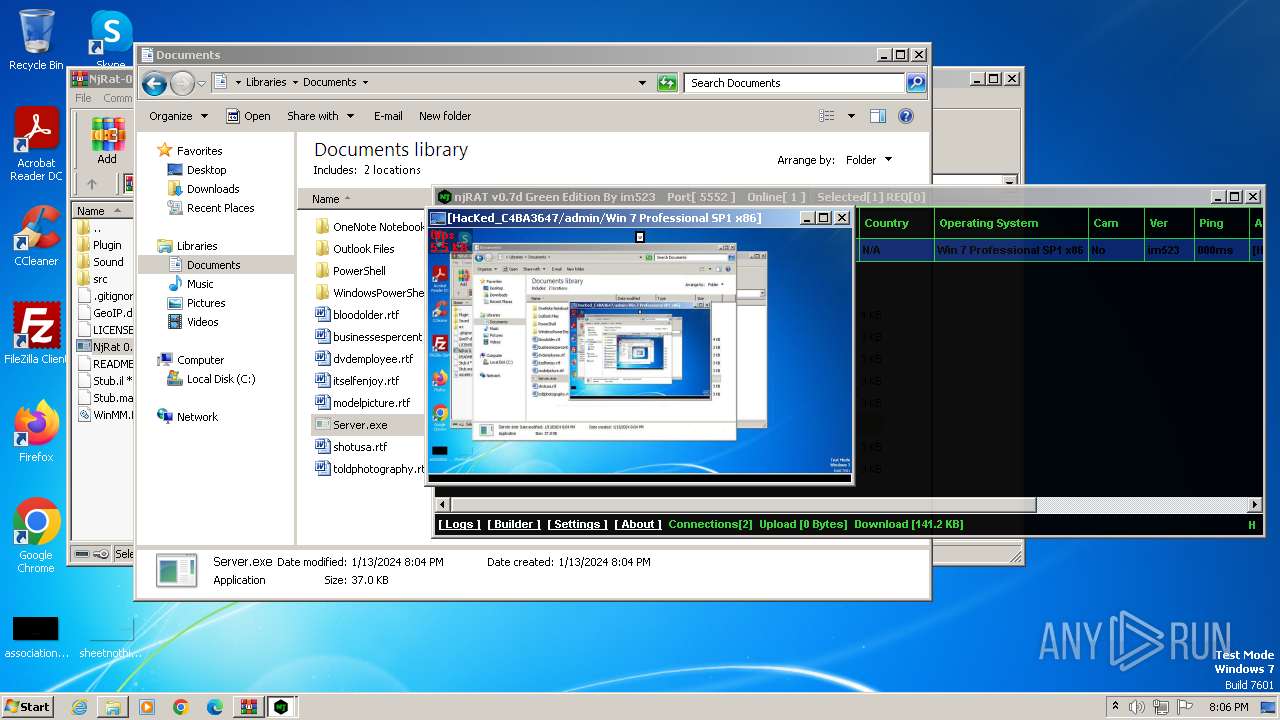1280x720 pixels.
Task: Click Back arrow in Documents window
Action: coord(154,83)
